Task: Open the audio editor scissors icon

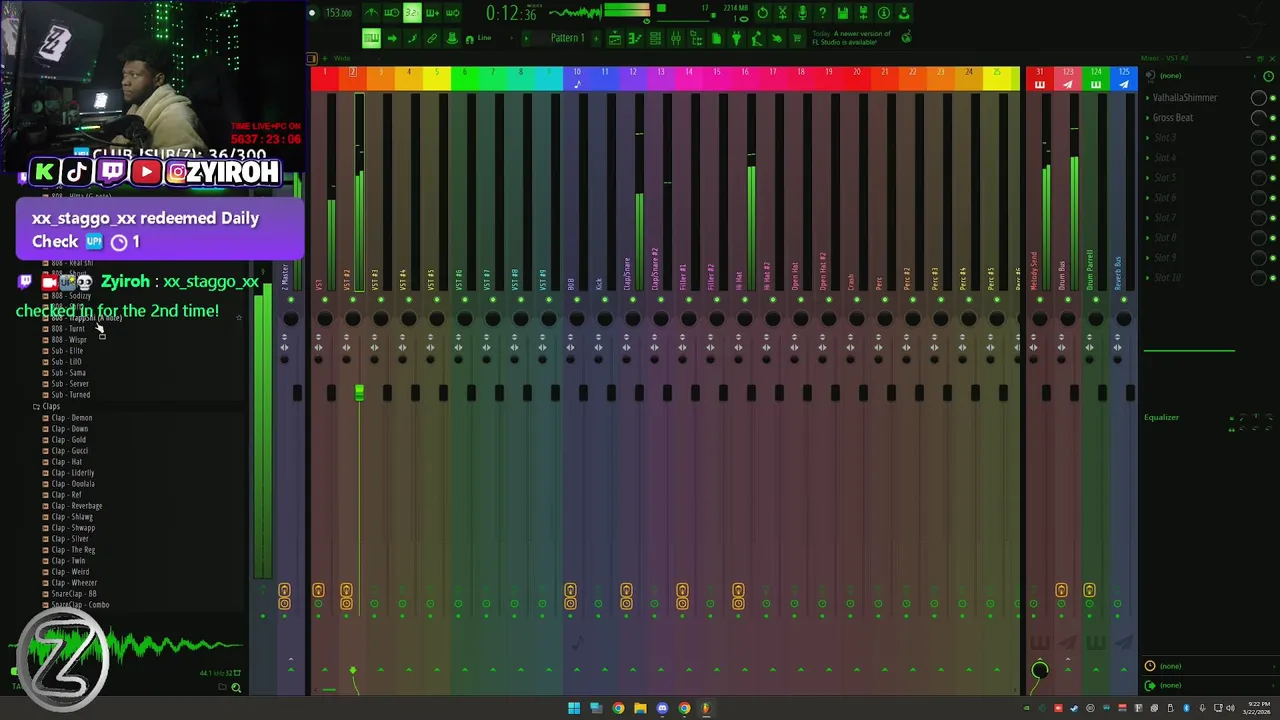Action: tap(782, 13)
